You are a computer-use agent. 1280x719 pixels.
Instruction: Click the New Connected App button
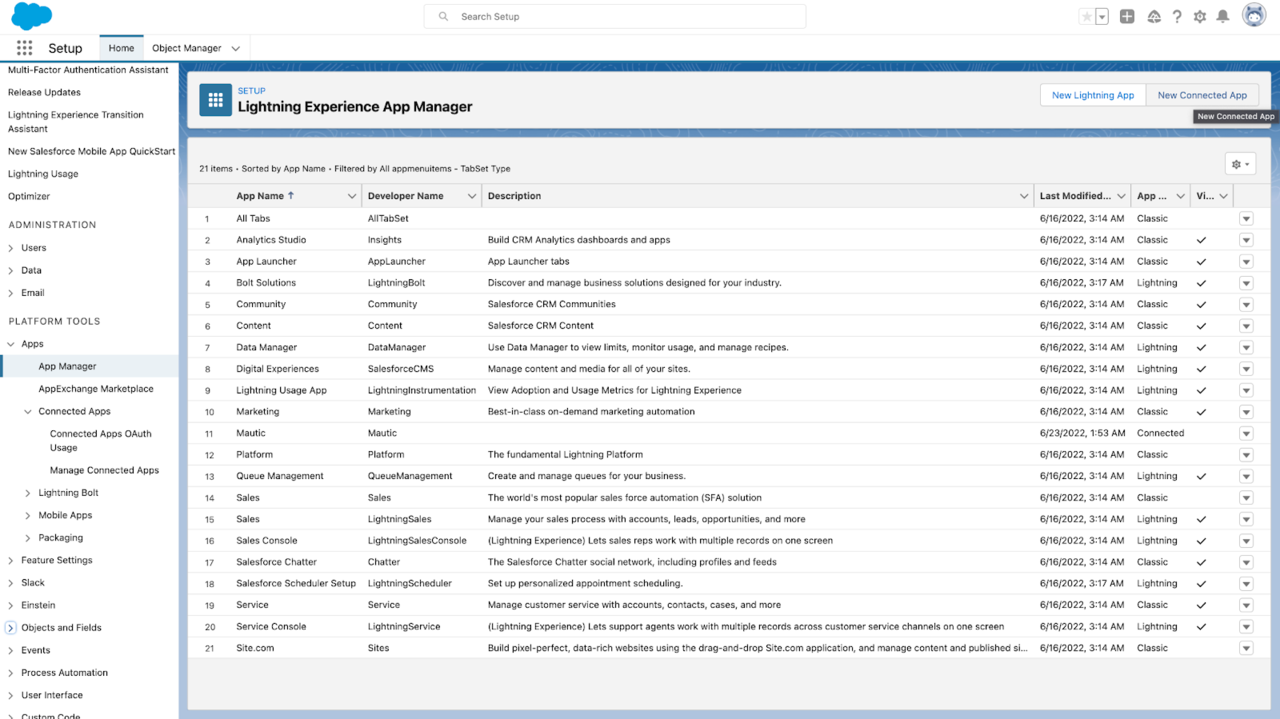click(1202, 94)
